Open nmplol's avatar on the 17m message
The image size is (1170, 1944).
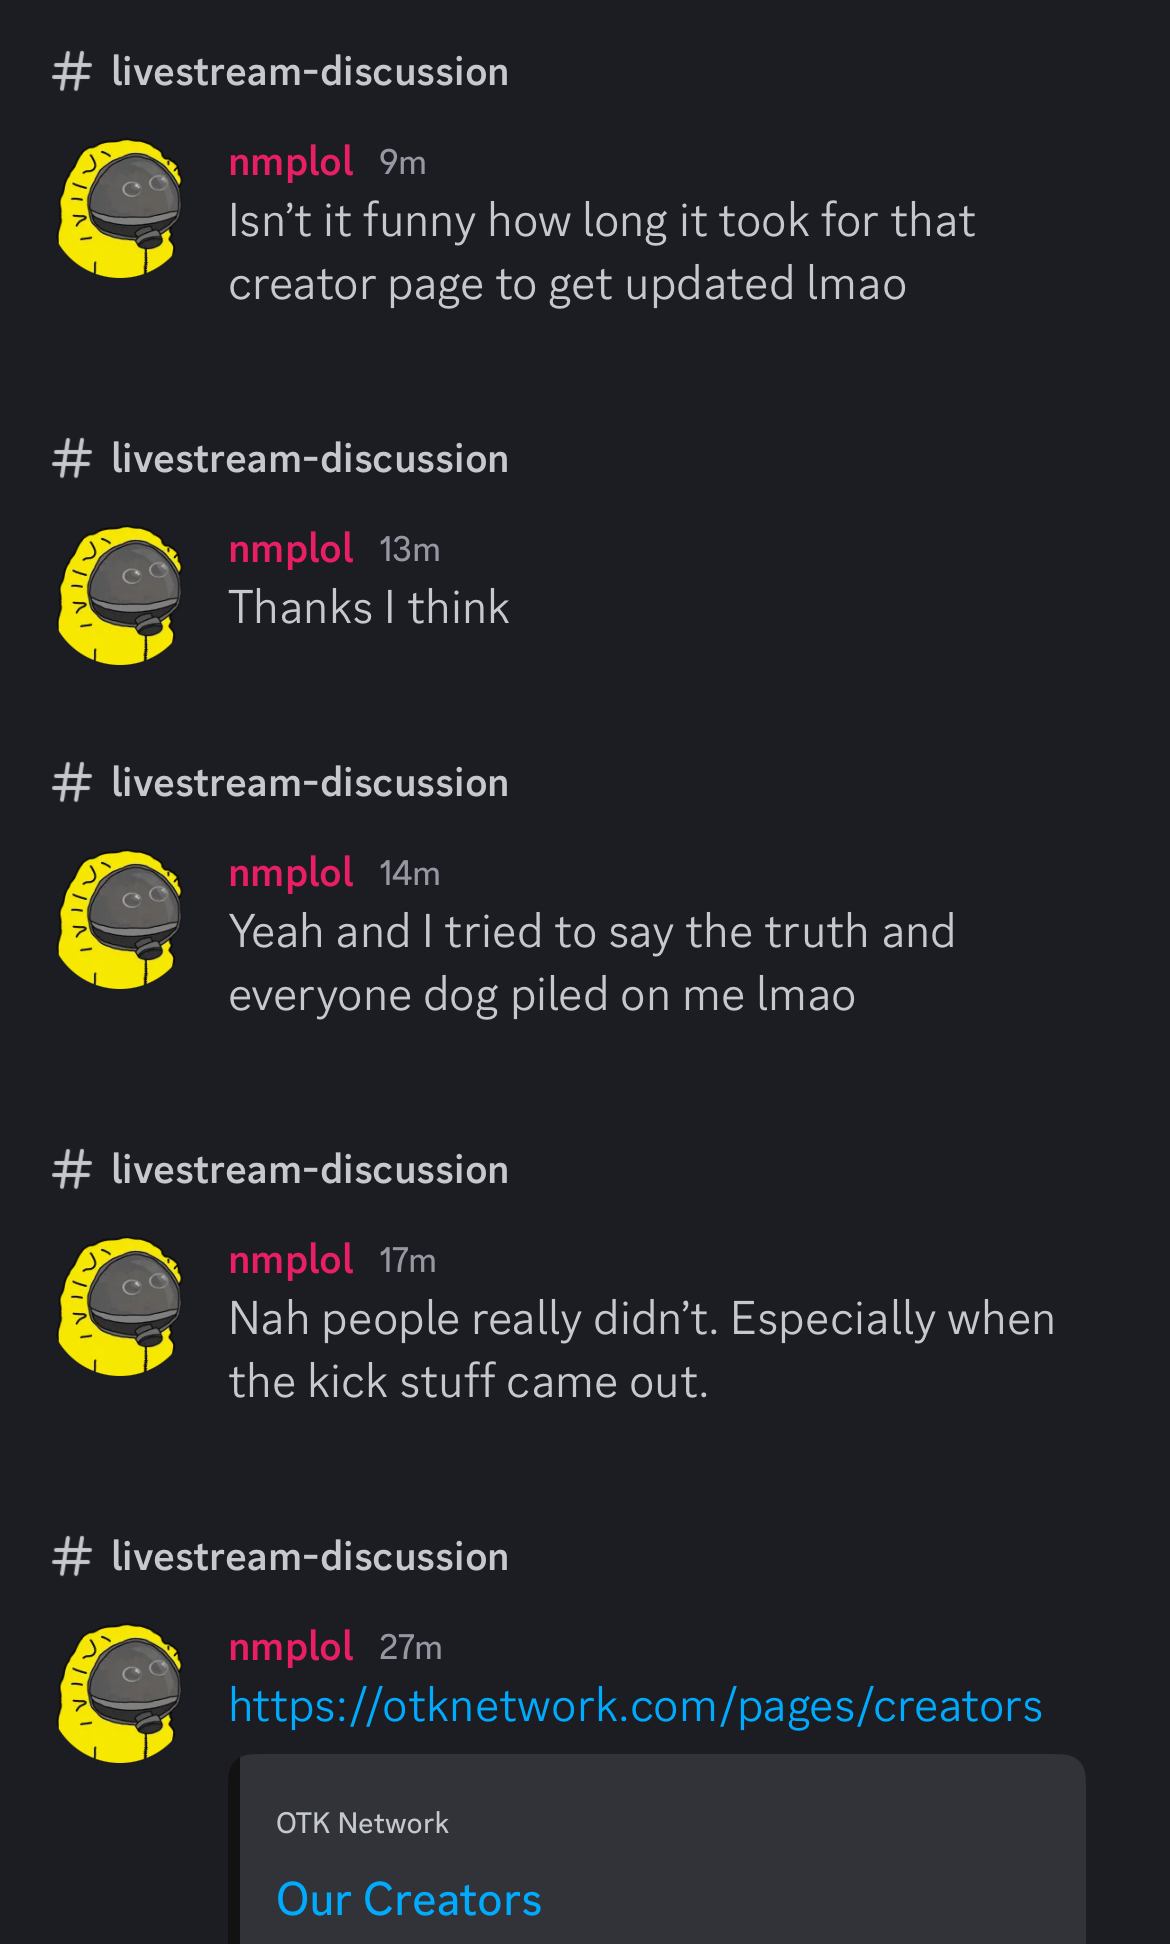pos(121,1306)
